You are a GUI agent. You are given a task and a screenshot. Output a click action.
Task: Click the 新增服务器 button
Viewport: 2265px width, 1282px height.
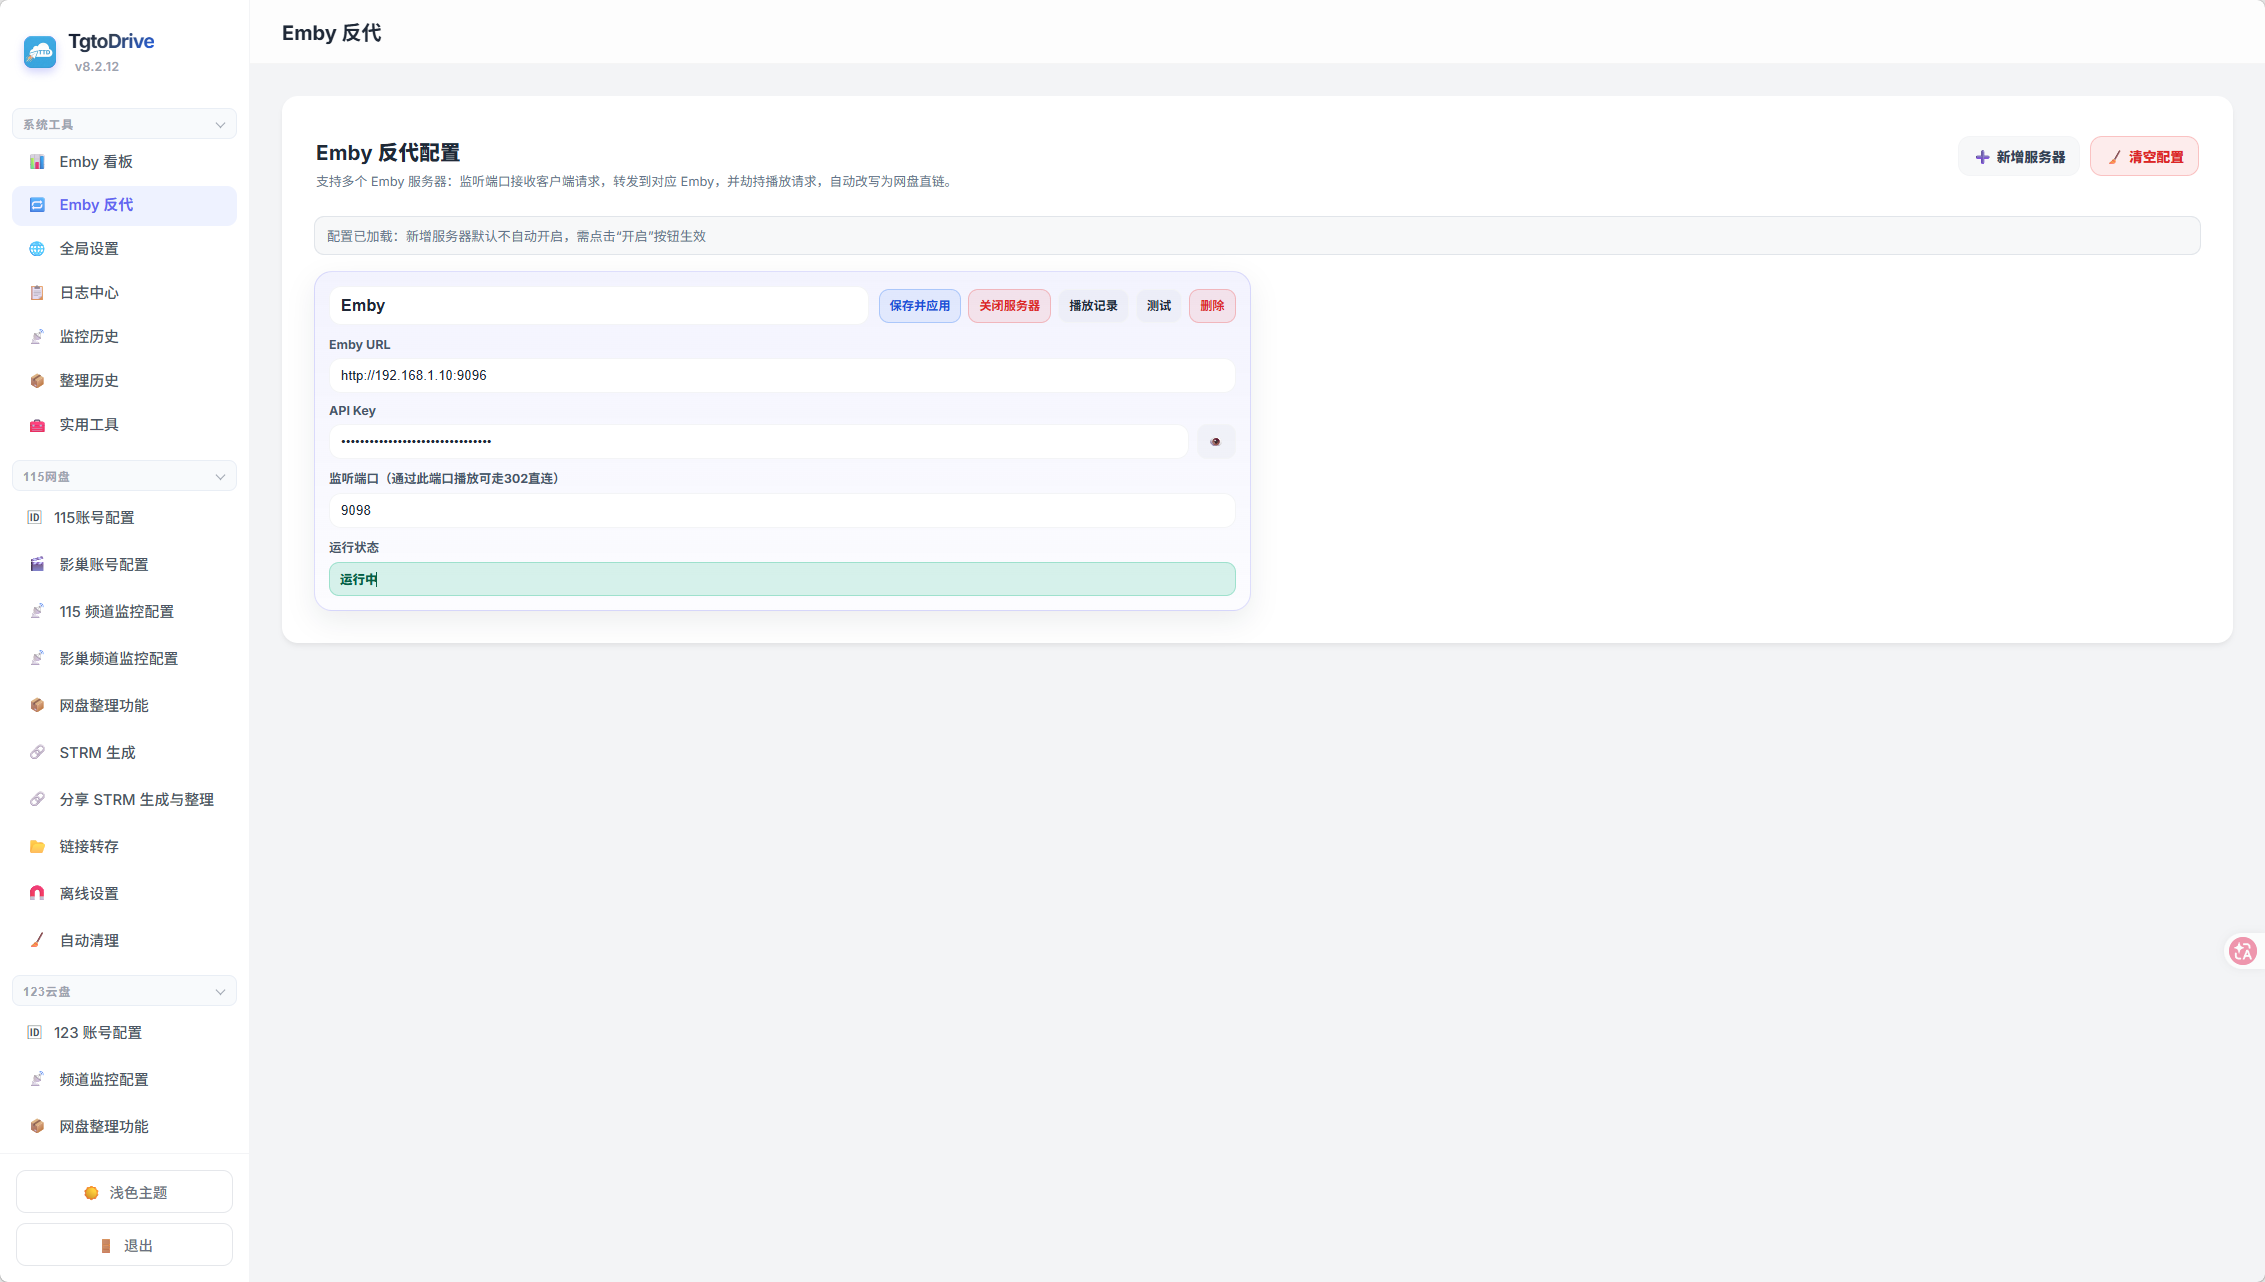tap(2019, 157)
